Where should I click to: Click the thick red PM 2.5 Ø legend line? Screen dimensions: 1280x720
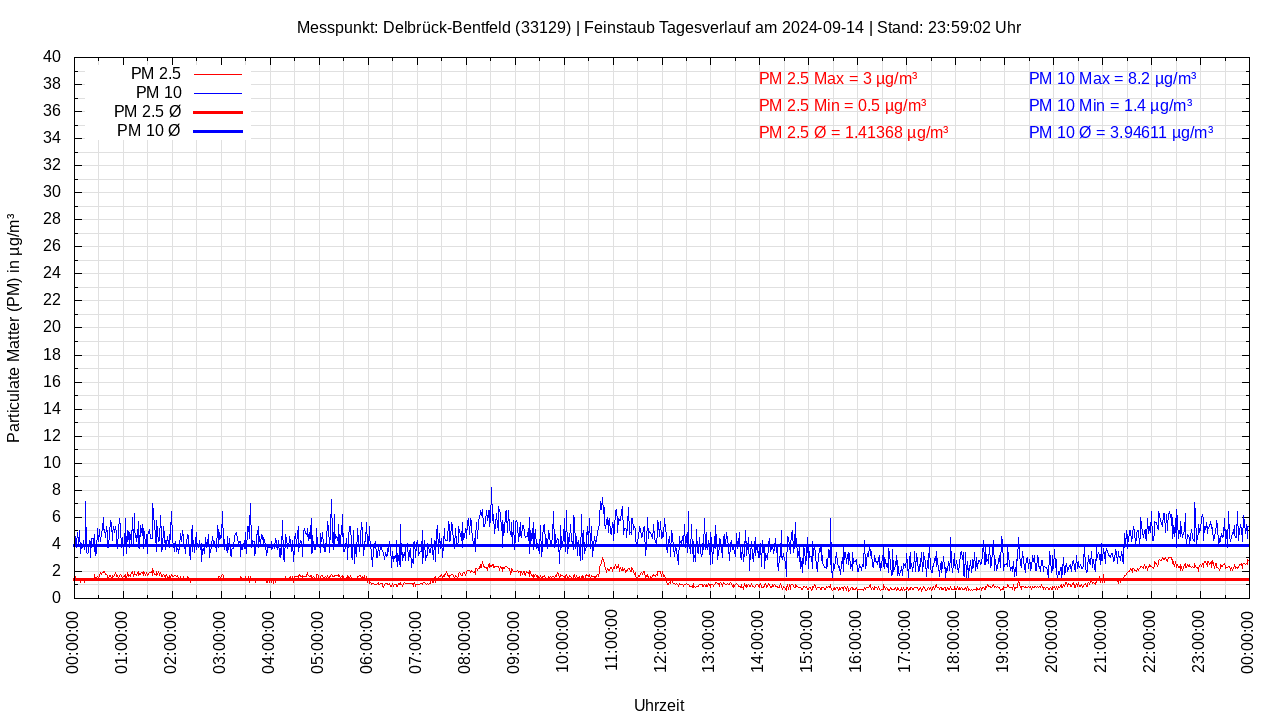point(217,112)
